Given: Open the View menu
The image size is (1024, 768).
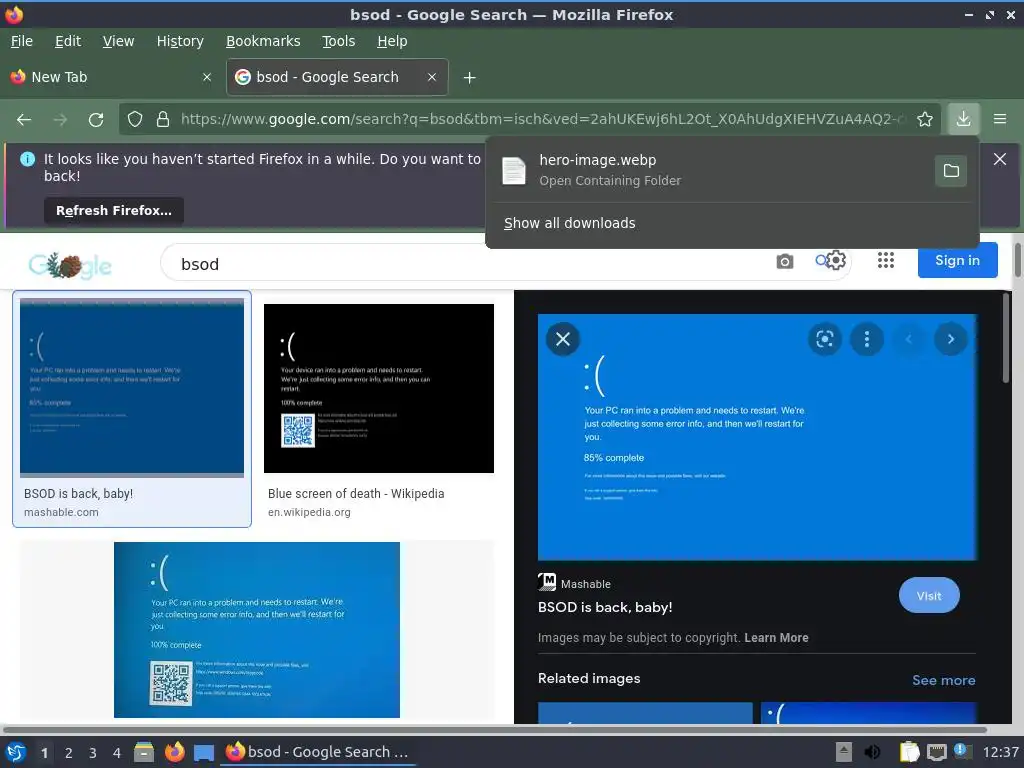Looking at the screenshot, I should pos(118,41).
